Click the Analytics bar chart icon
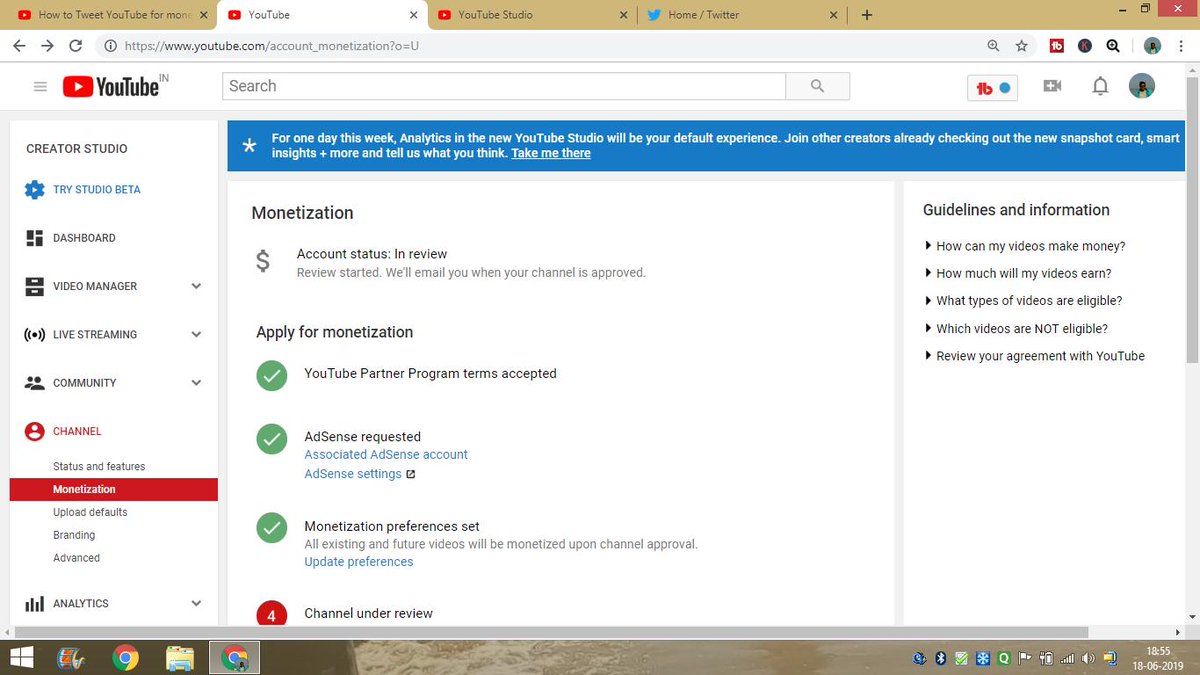The width and height of the screenshot is (1200, 675). point(34,604)
